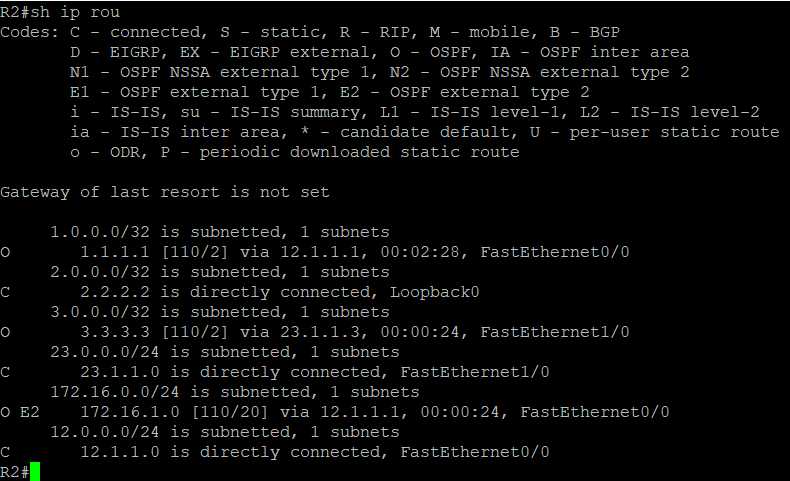Screen dimensions: 790x481
Task: Click the 172.16.0.0/24 subnetted header
Action: [235, 392]
